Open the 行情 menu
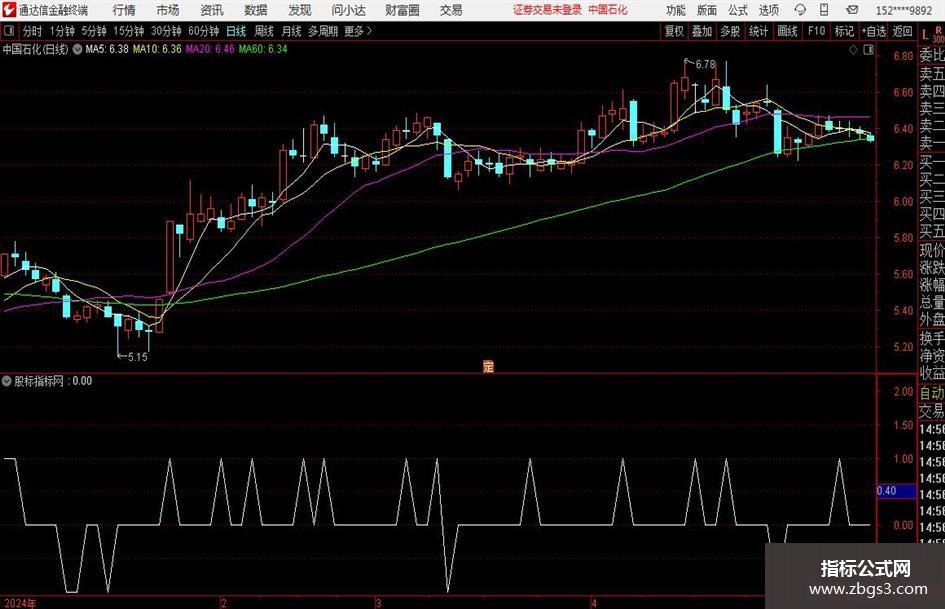The image size is (945, 609). [124, 10]
